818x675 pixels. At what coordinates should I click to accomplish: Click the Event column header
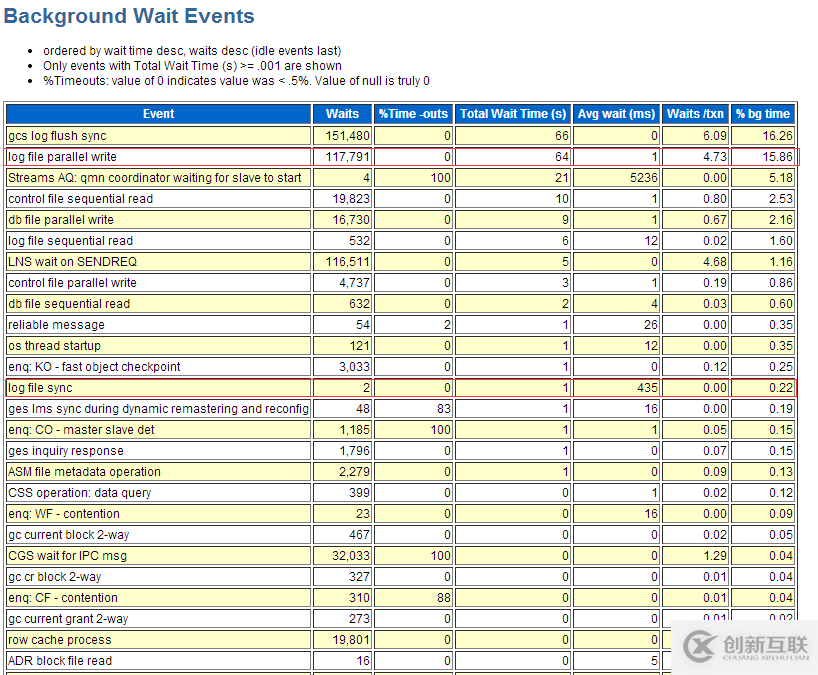(158, 114)
